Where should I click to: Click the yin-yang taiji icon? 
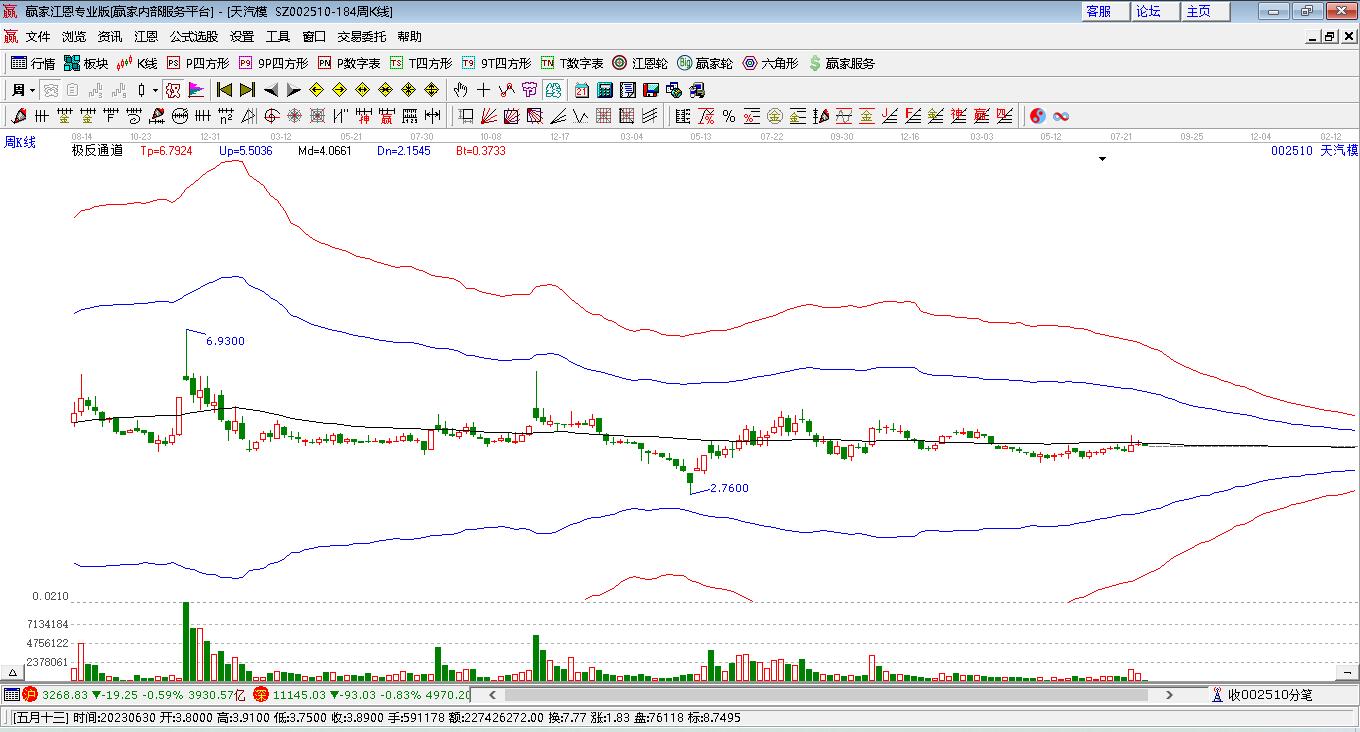tap(1037, 116)
